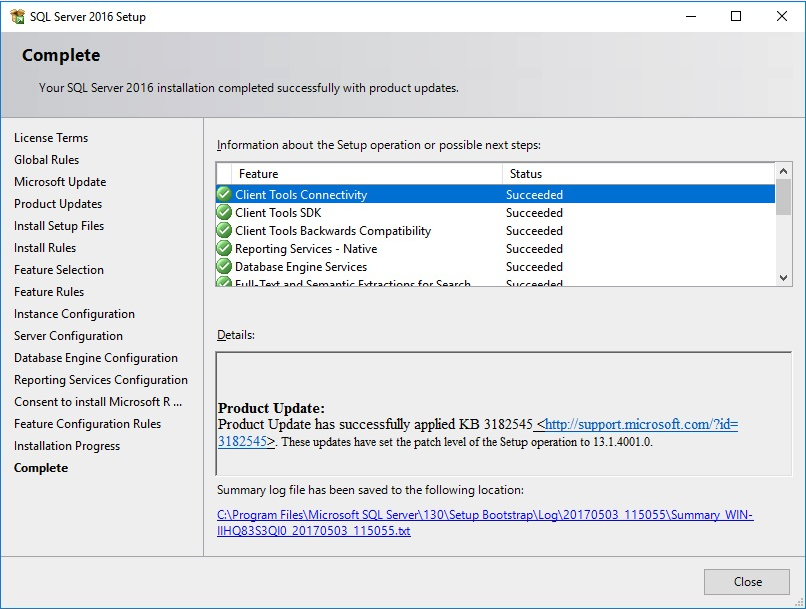The height and width of the screenshot is (609, 806).
Task: Click green check icon beside Client Tools SDK
Action: 224,212
